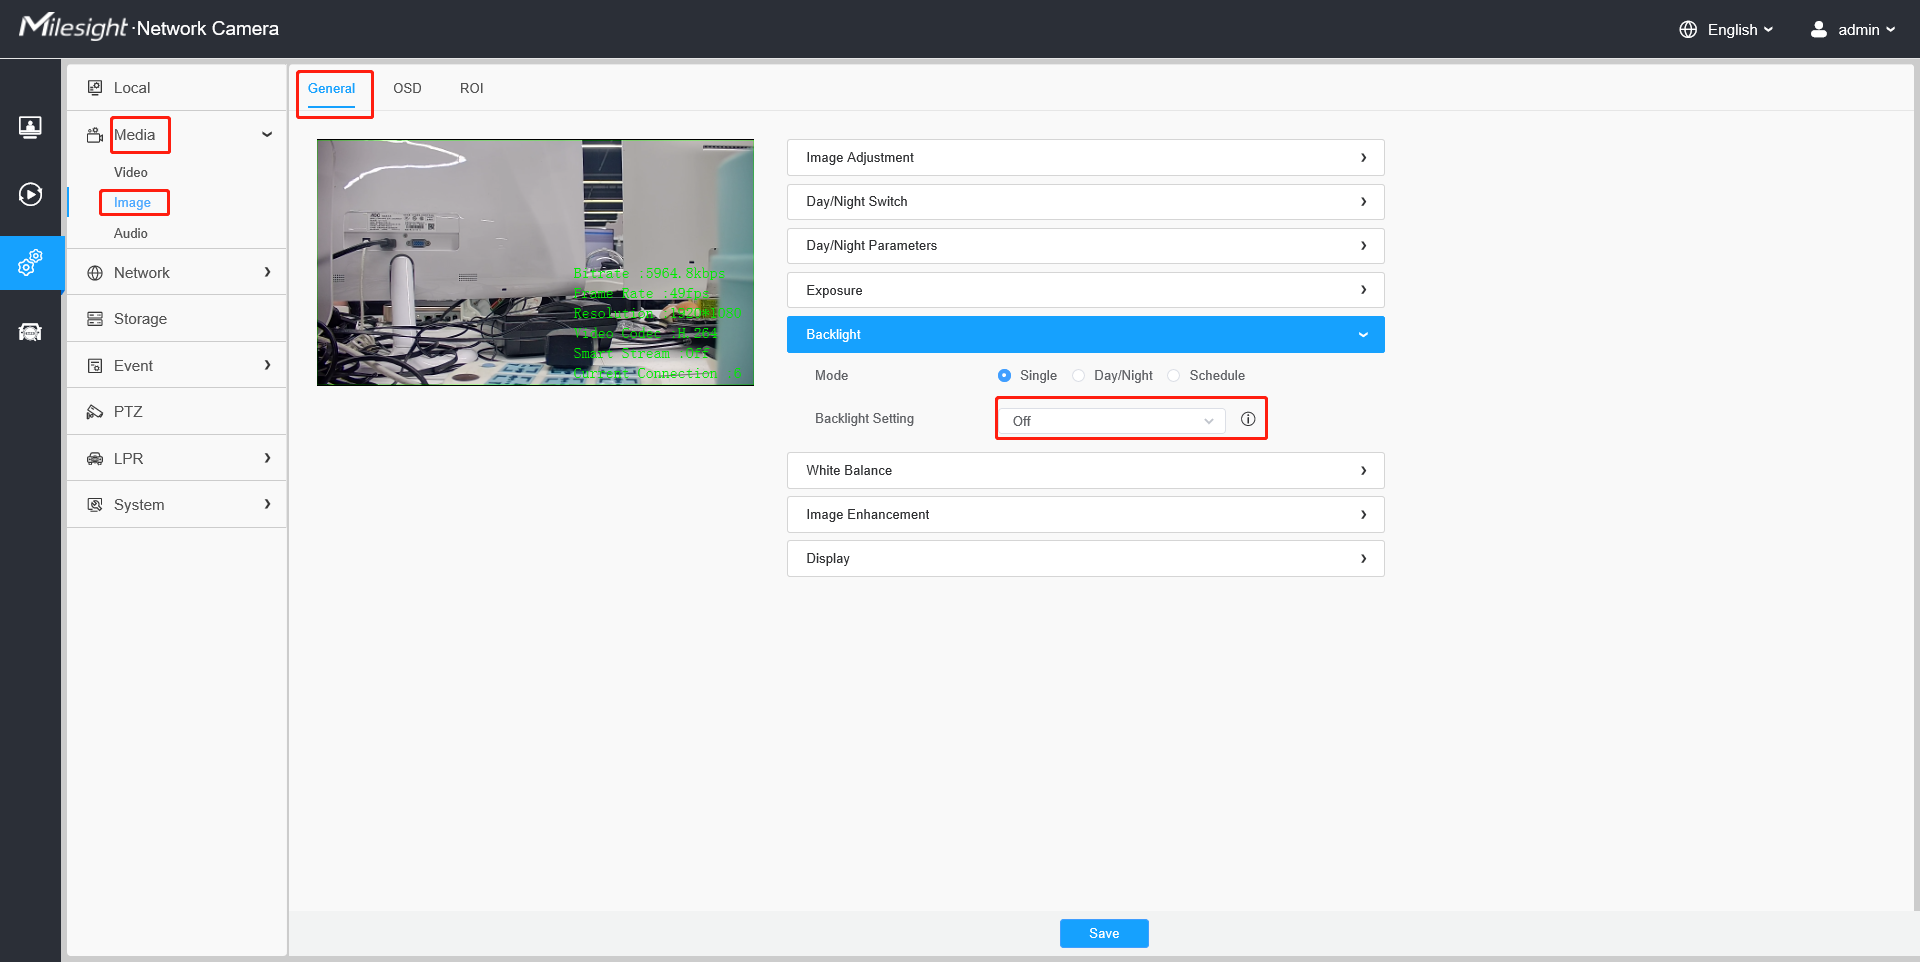The image size is (1920, 962).
Task: Switch to the OSD tab
Action: (407, 89)
